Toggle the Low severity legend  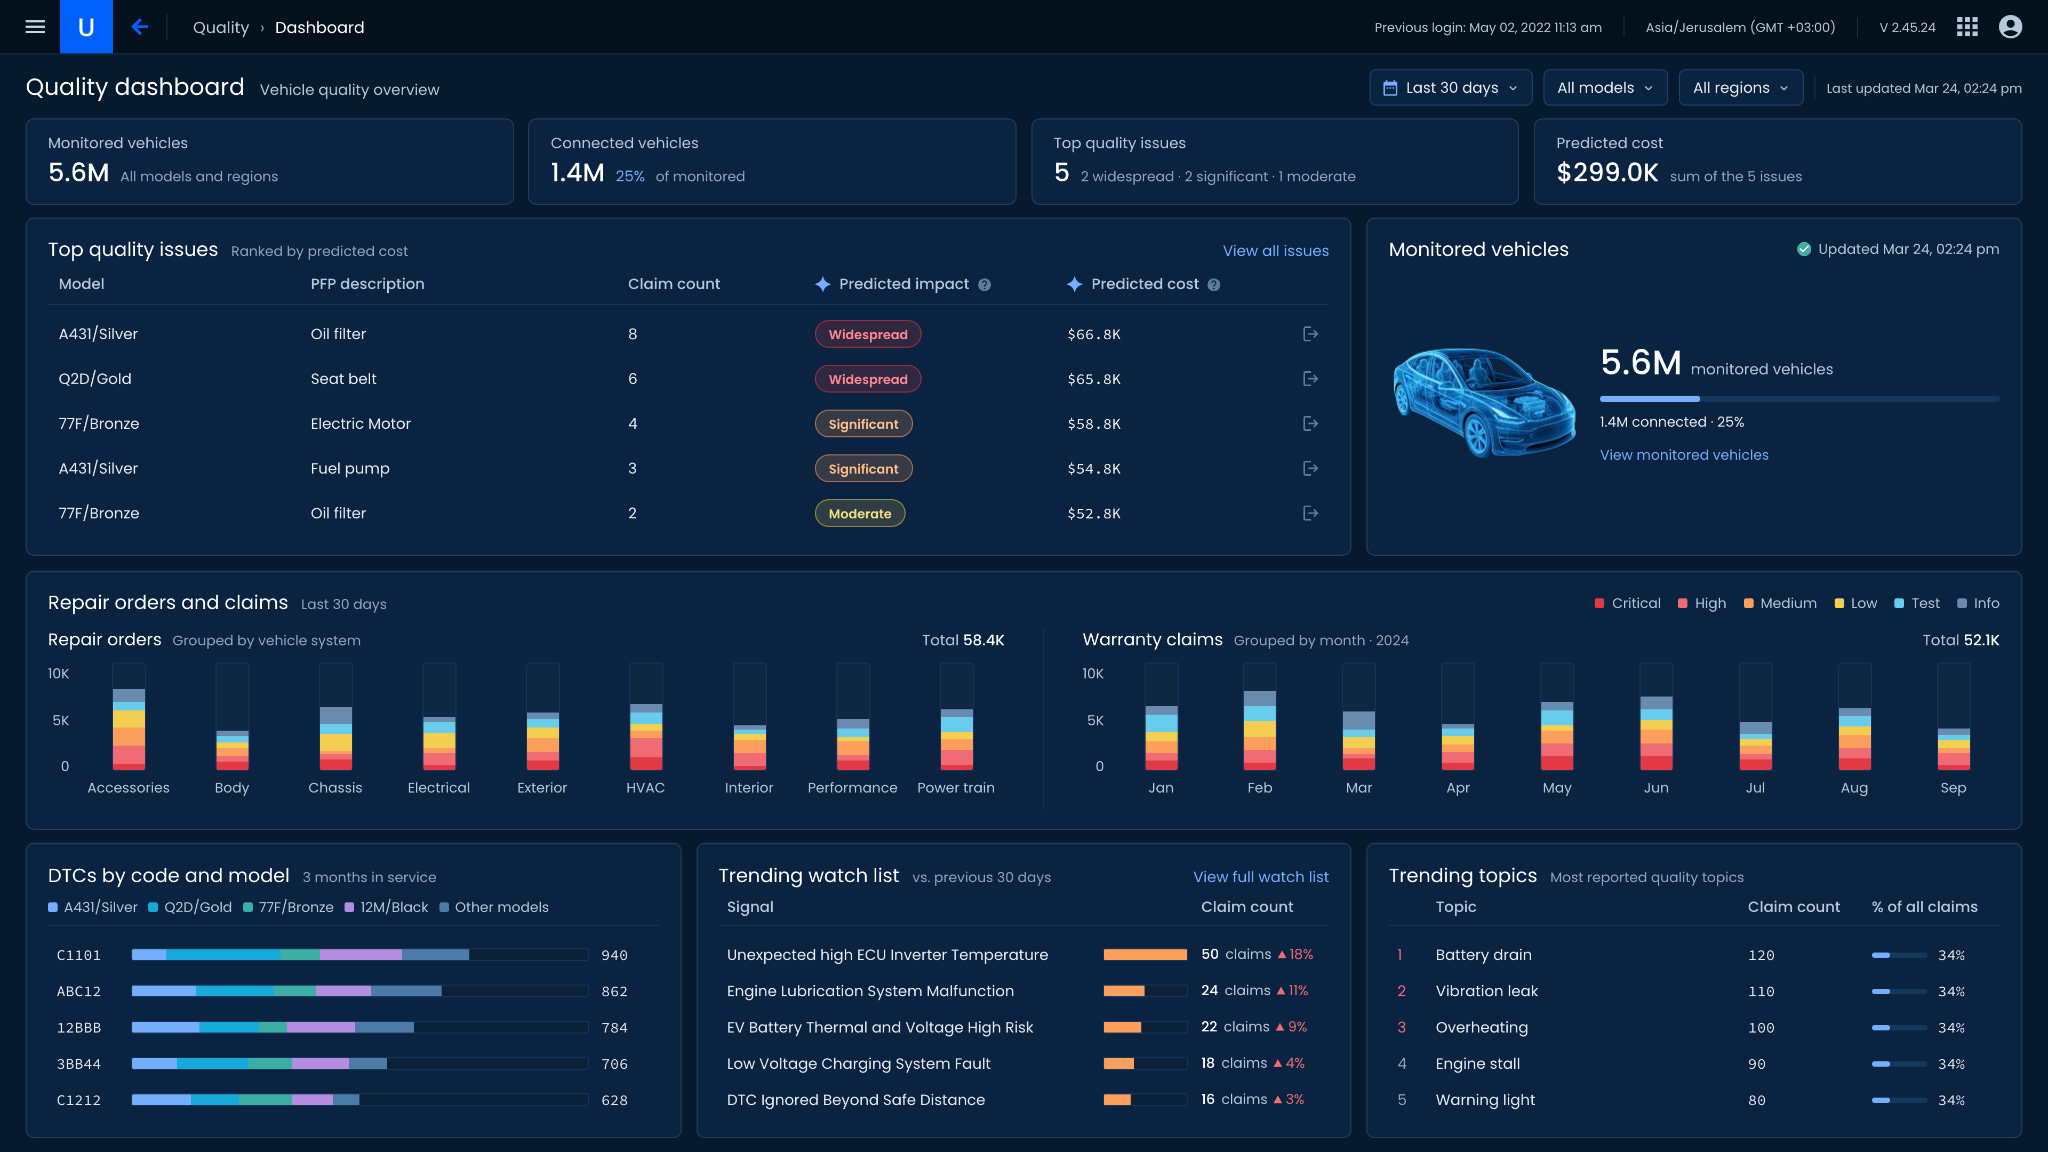click(x=1855, y=603)
